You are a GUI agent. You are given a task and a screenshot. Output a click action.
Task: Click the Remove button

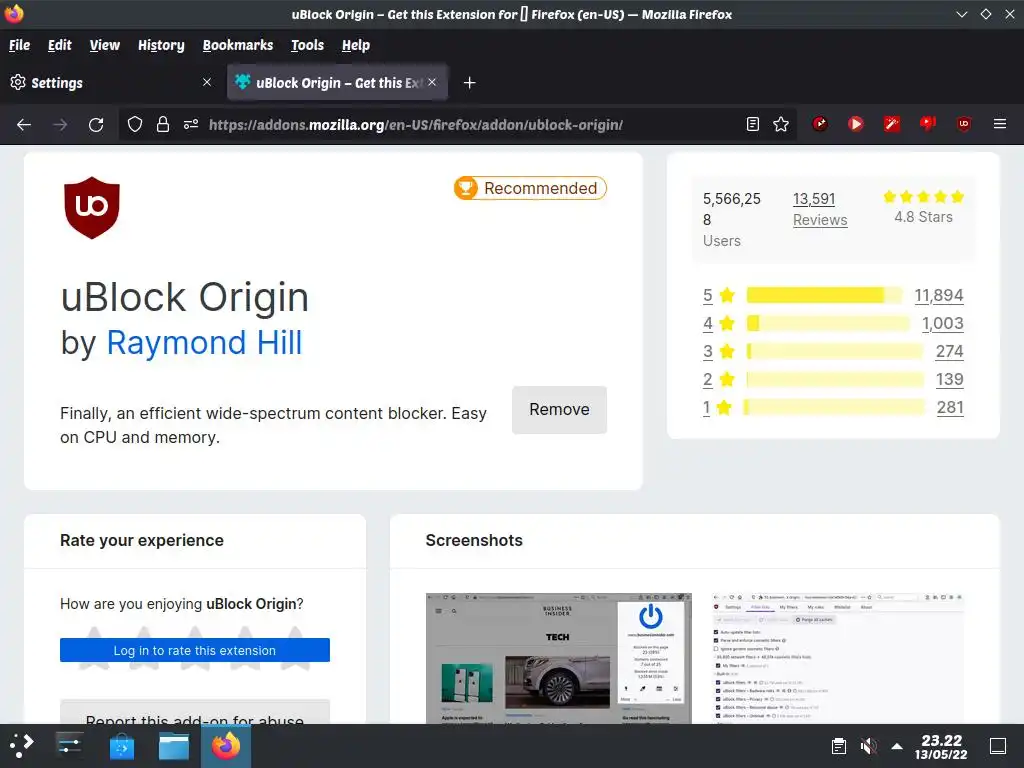click(x=559, y=409)
